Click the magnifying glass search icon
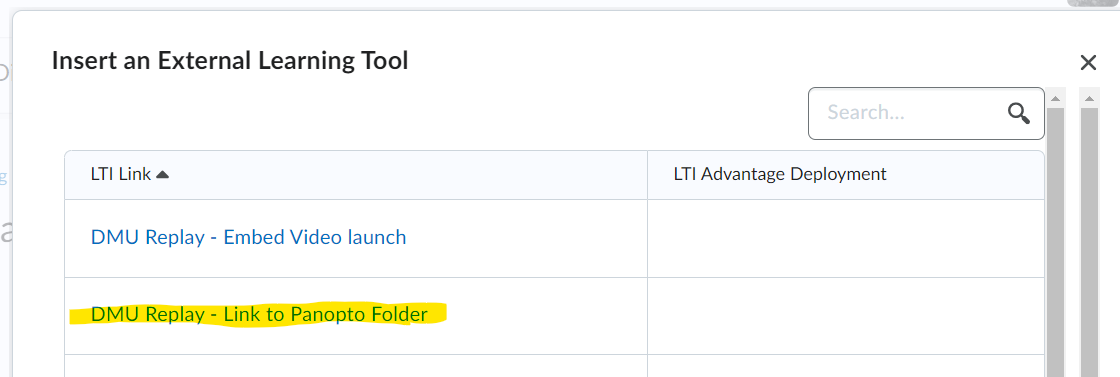The width and height of the screenshot is (1120, 377). click(1019, 113)
